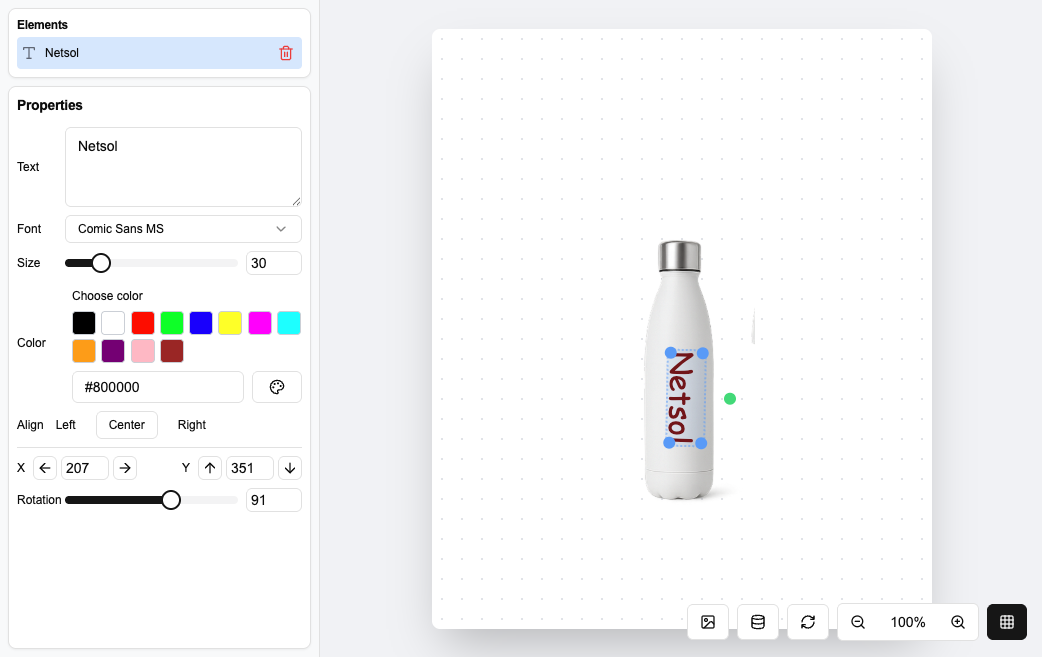Select Center text alignment
The image size is (1042, 657).
(x=127, y=425)
